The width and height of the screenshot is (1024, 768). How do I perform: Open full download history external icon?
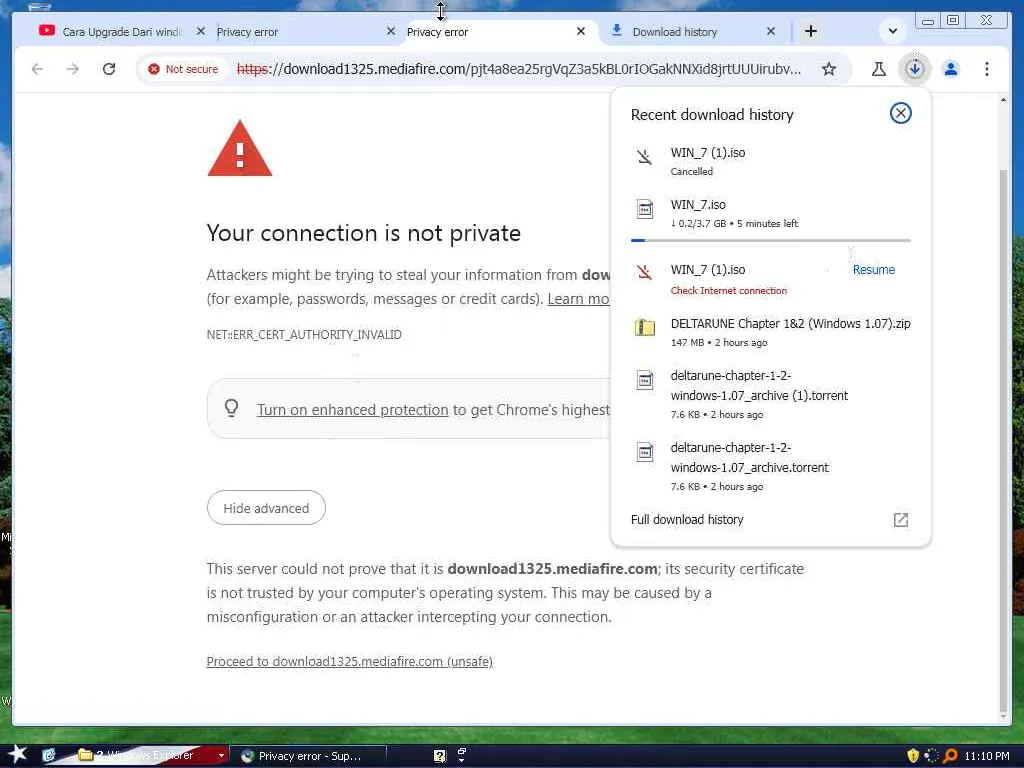(x=901, y=520)
